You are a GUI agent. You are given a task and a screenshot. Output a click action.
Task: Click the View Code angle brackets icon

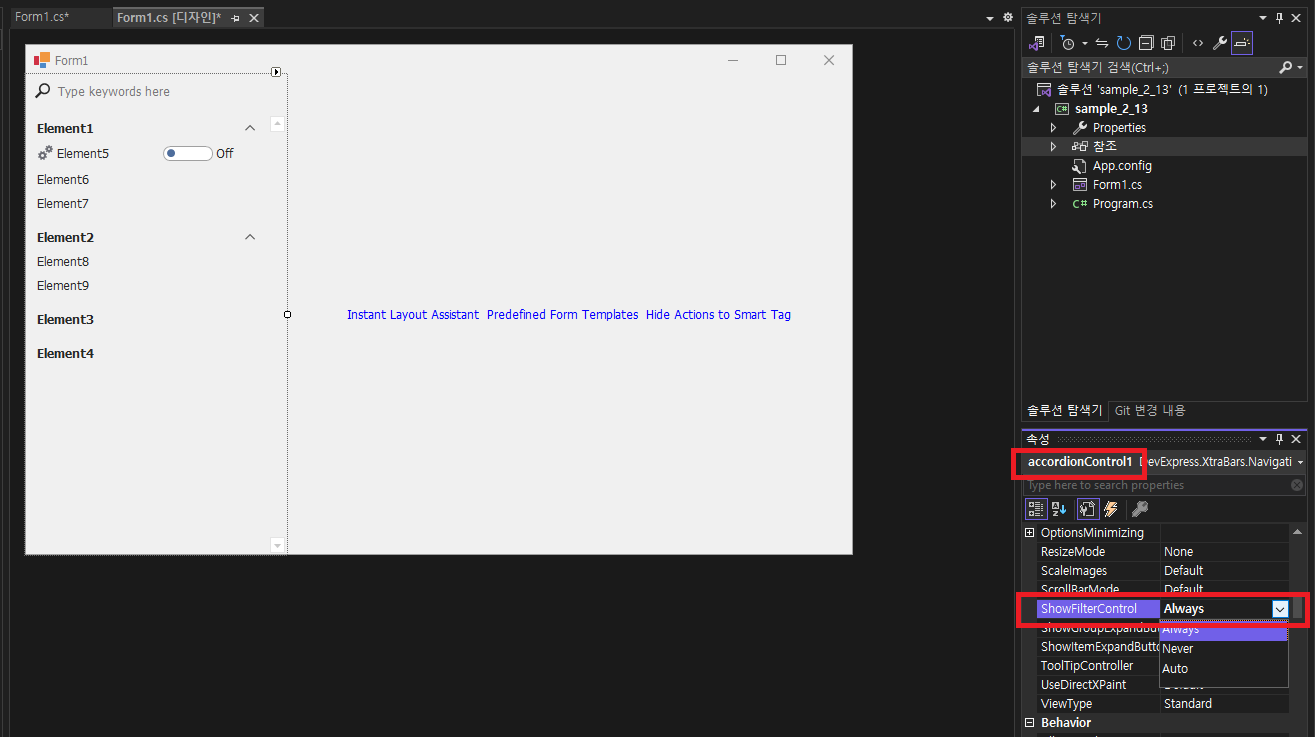[x=1197, y=43]
